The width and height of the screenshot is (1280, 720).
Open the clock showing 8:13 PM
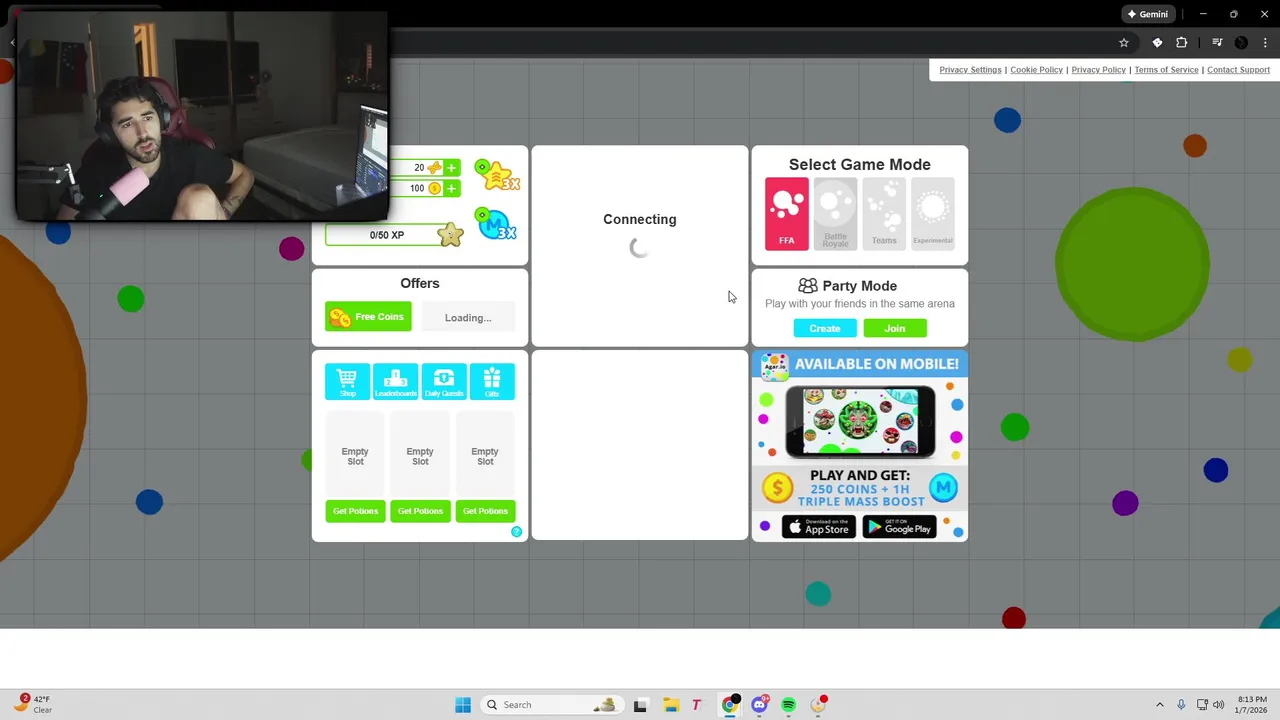tap(1252, 705)
